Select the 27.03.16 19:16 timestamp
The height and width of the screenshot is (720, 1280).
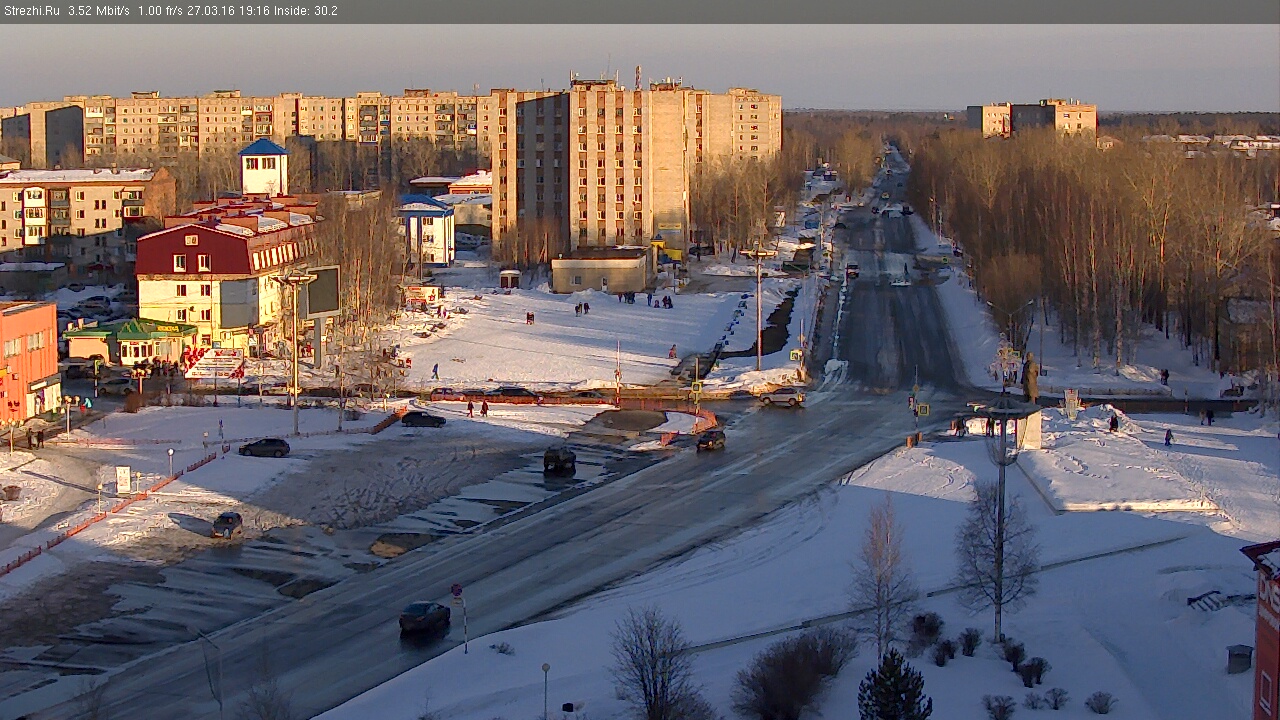pyautogui.click(x=229, y=11)
